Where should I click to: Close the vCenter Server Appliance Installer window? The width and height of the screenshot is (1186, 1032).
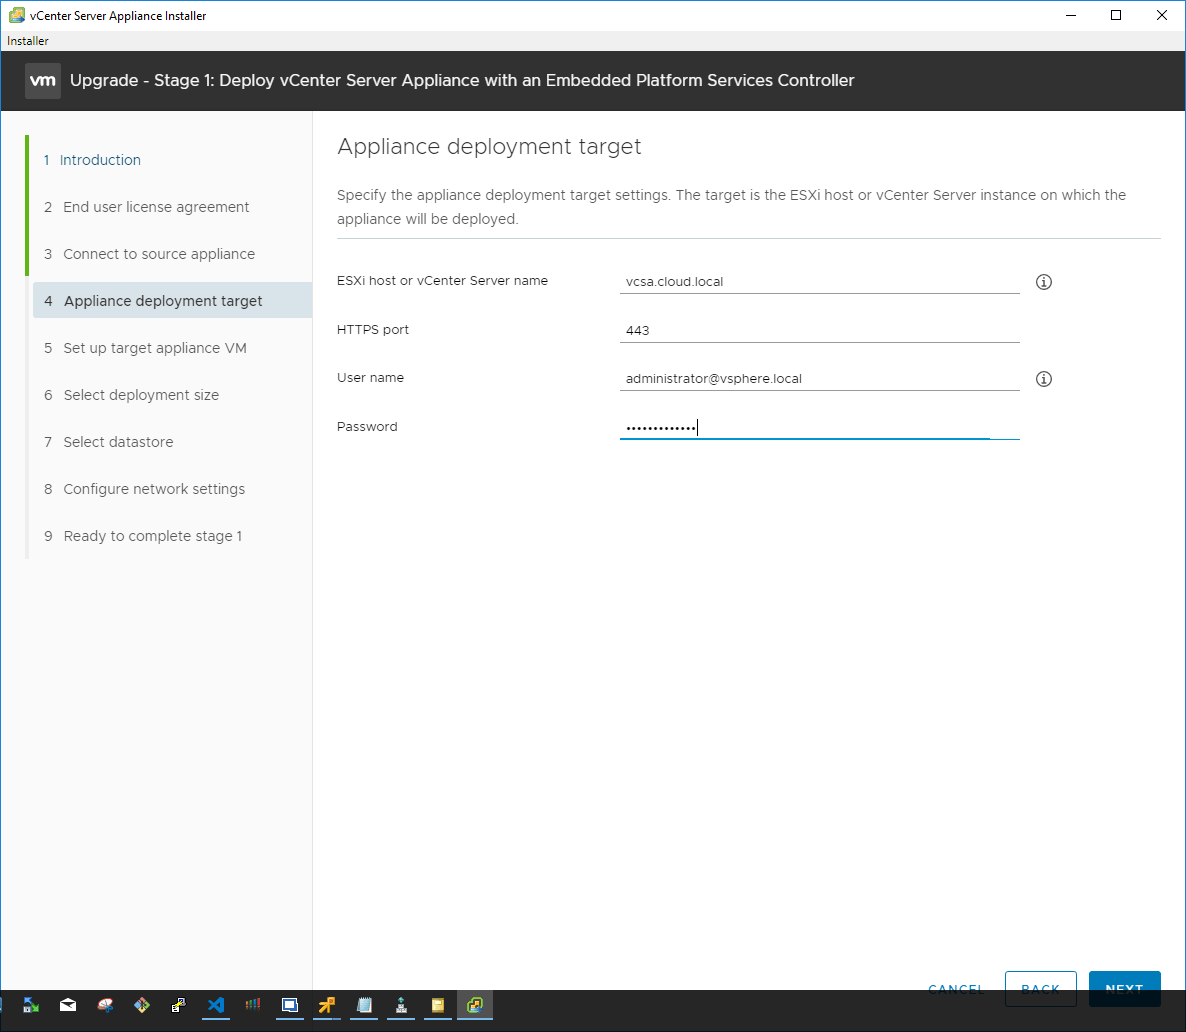point(1162,15)
